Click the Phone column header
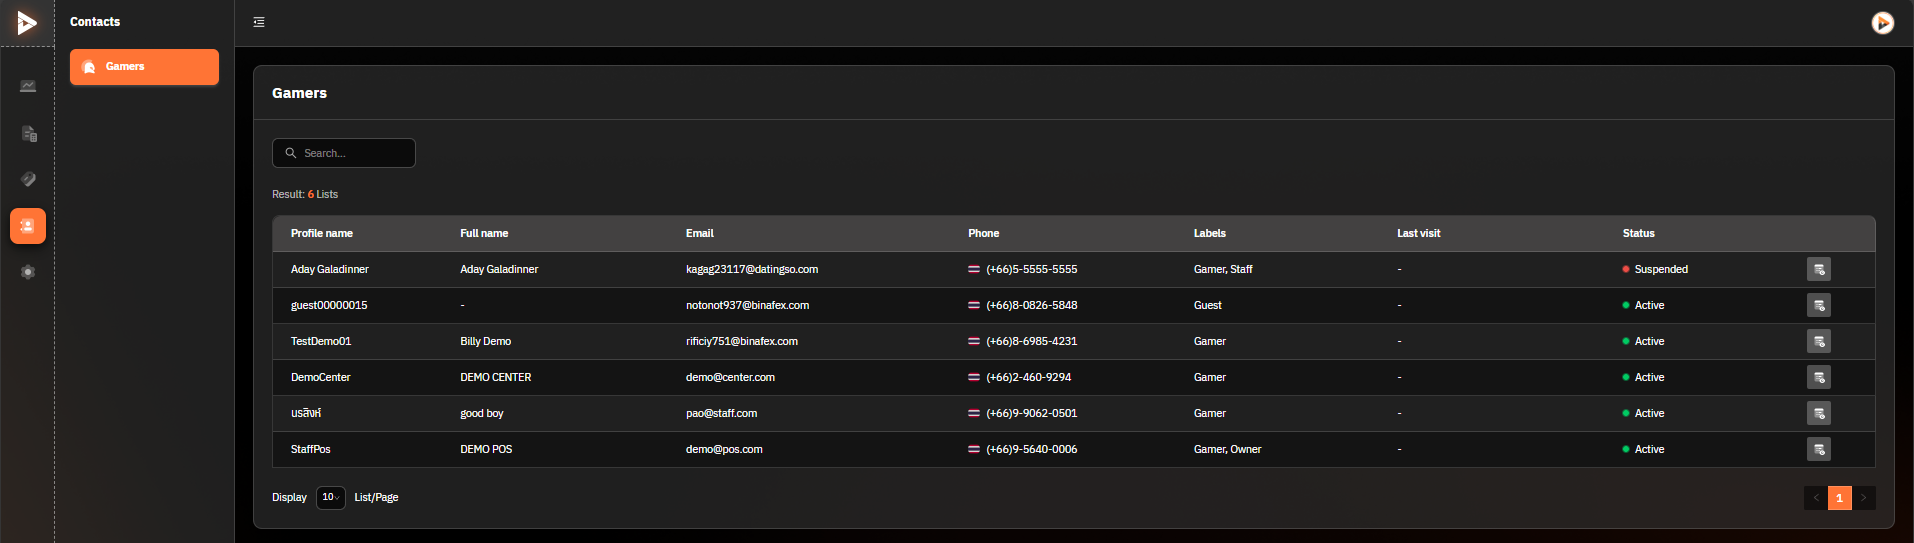The width and height of the screenshot is (1914, 543). 983,233
